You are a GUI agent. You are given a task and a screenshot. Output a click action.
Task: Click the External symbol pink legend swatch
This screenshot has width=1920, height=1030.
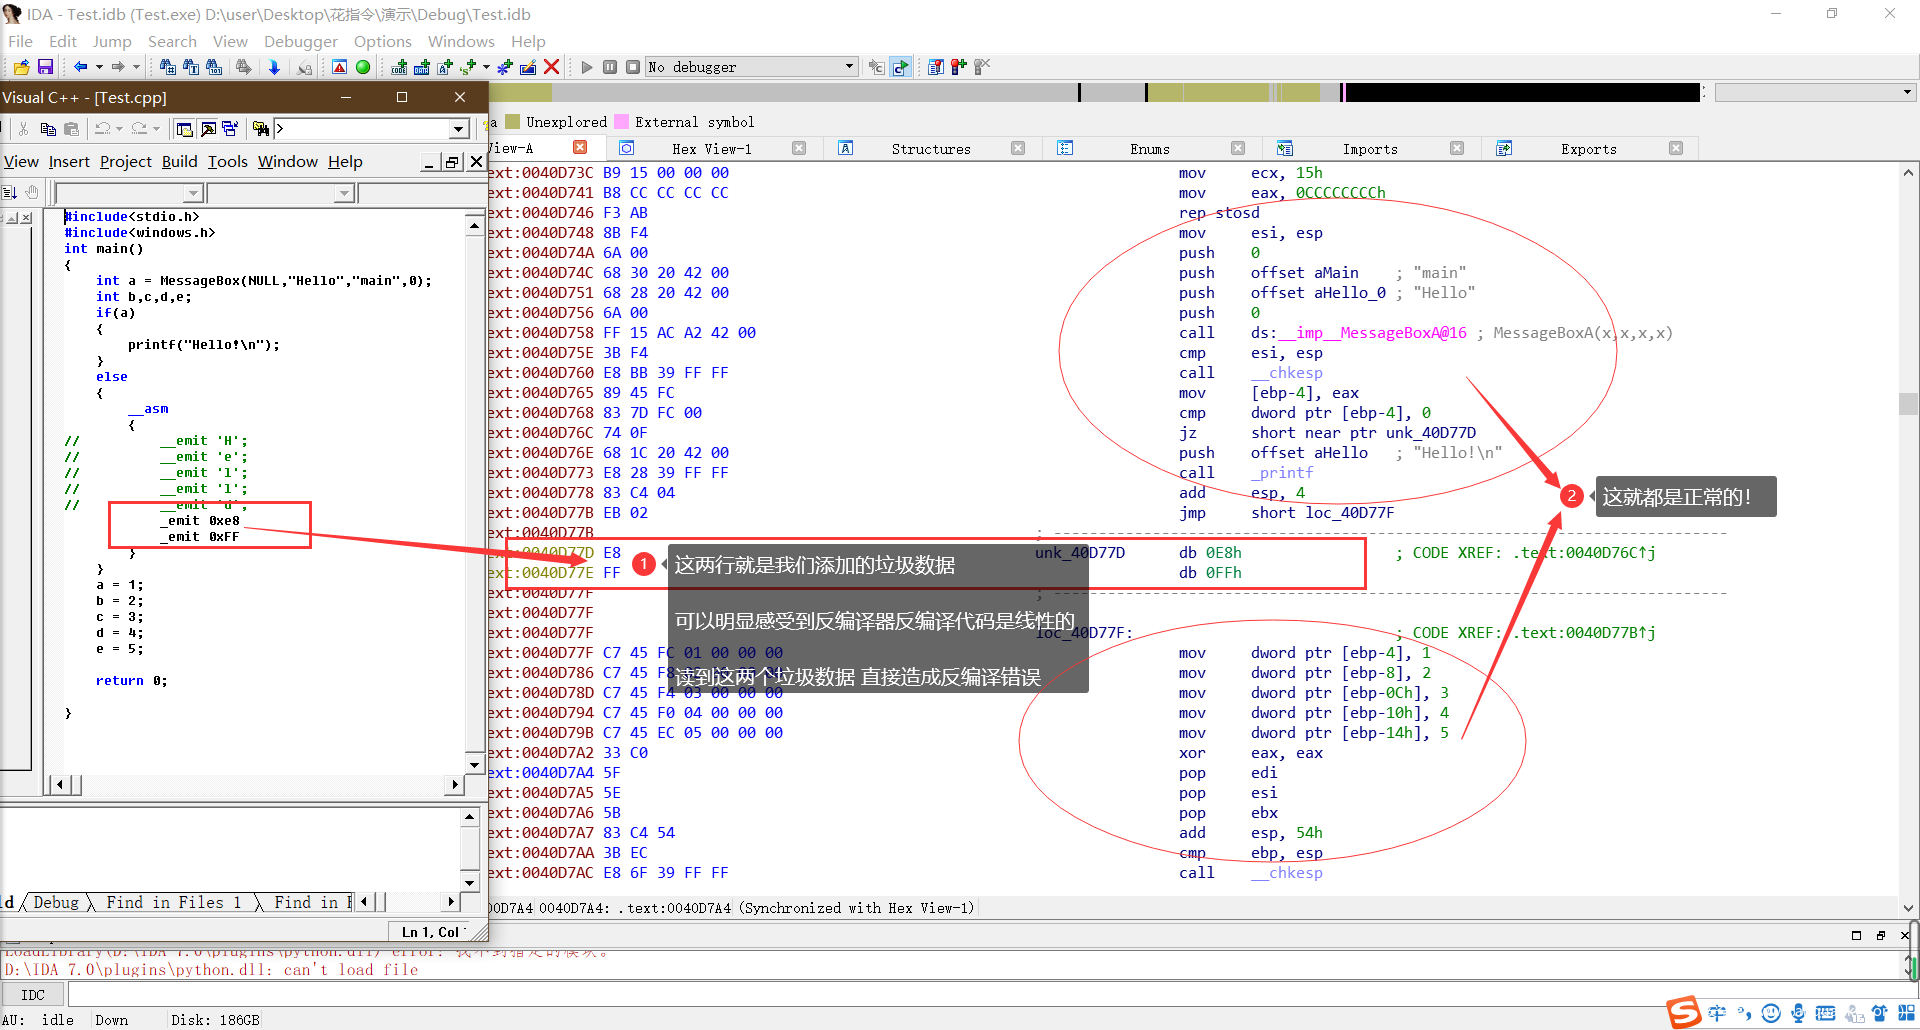point(622,122)
